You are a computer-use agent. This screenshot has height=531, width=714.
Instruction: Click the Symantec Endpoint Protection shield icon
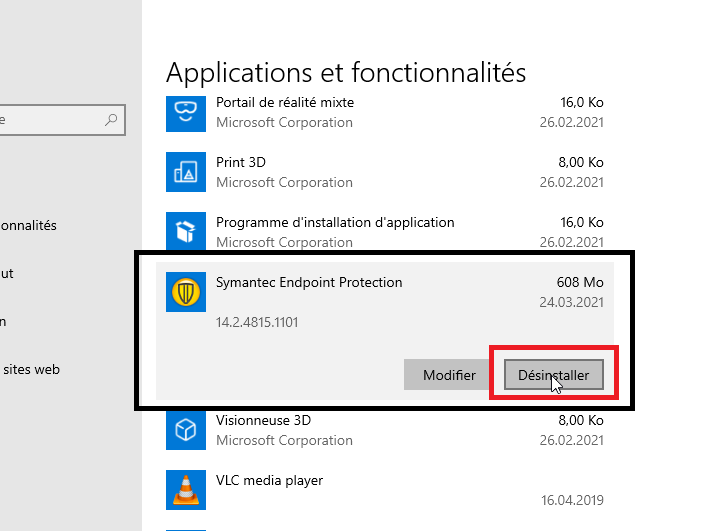[x=185, y=292]
